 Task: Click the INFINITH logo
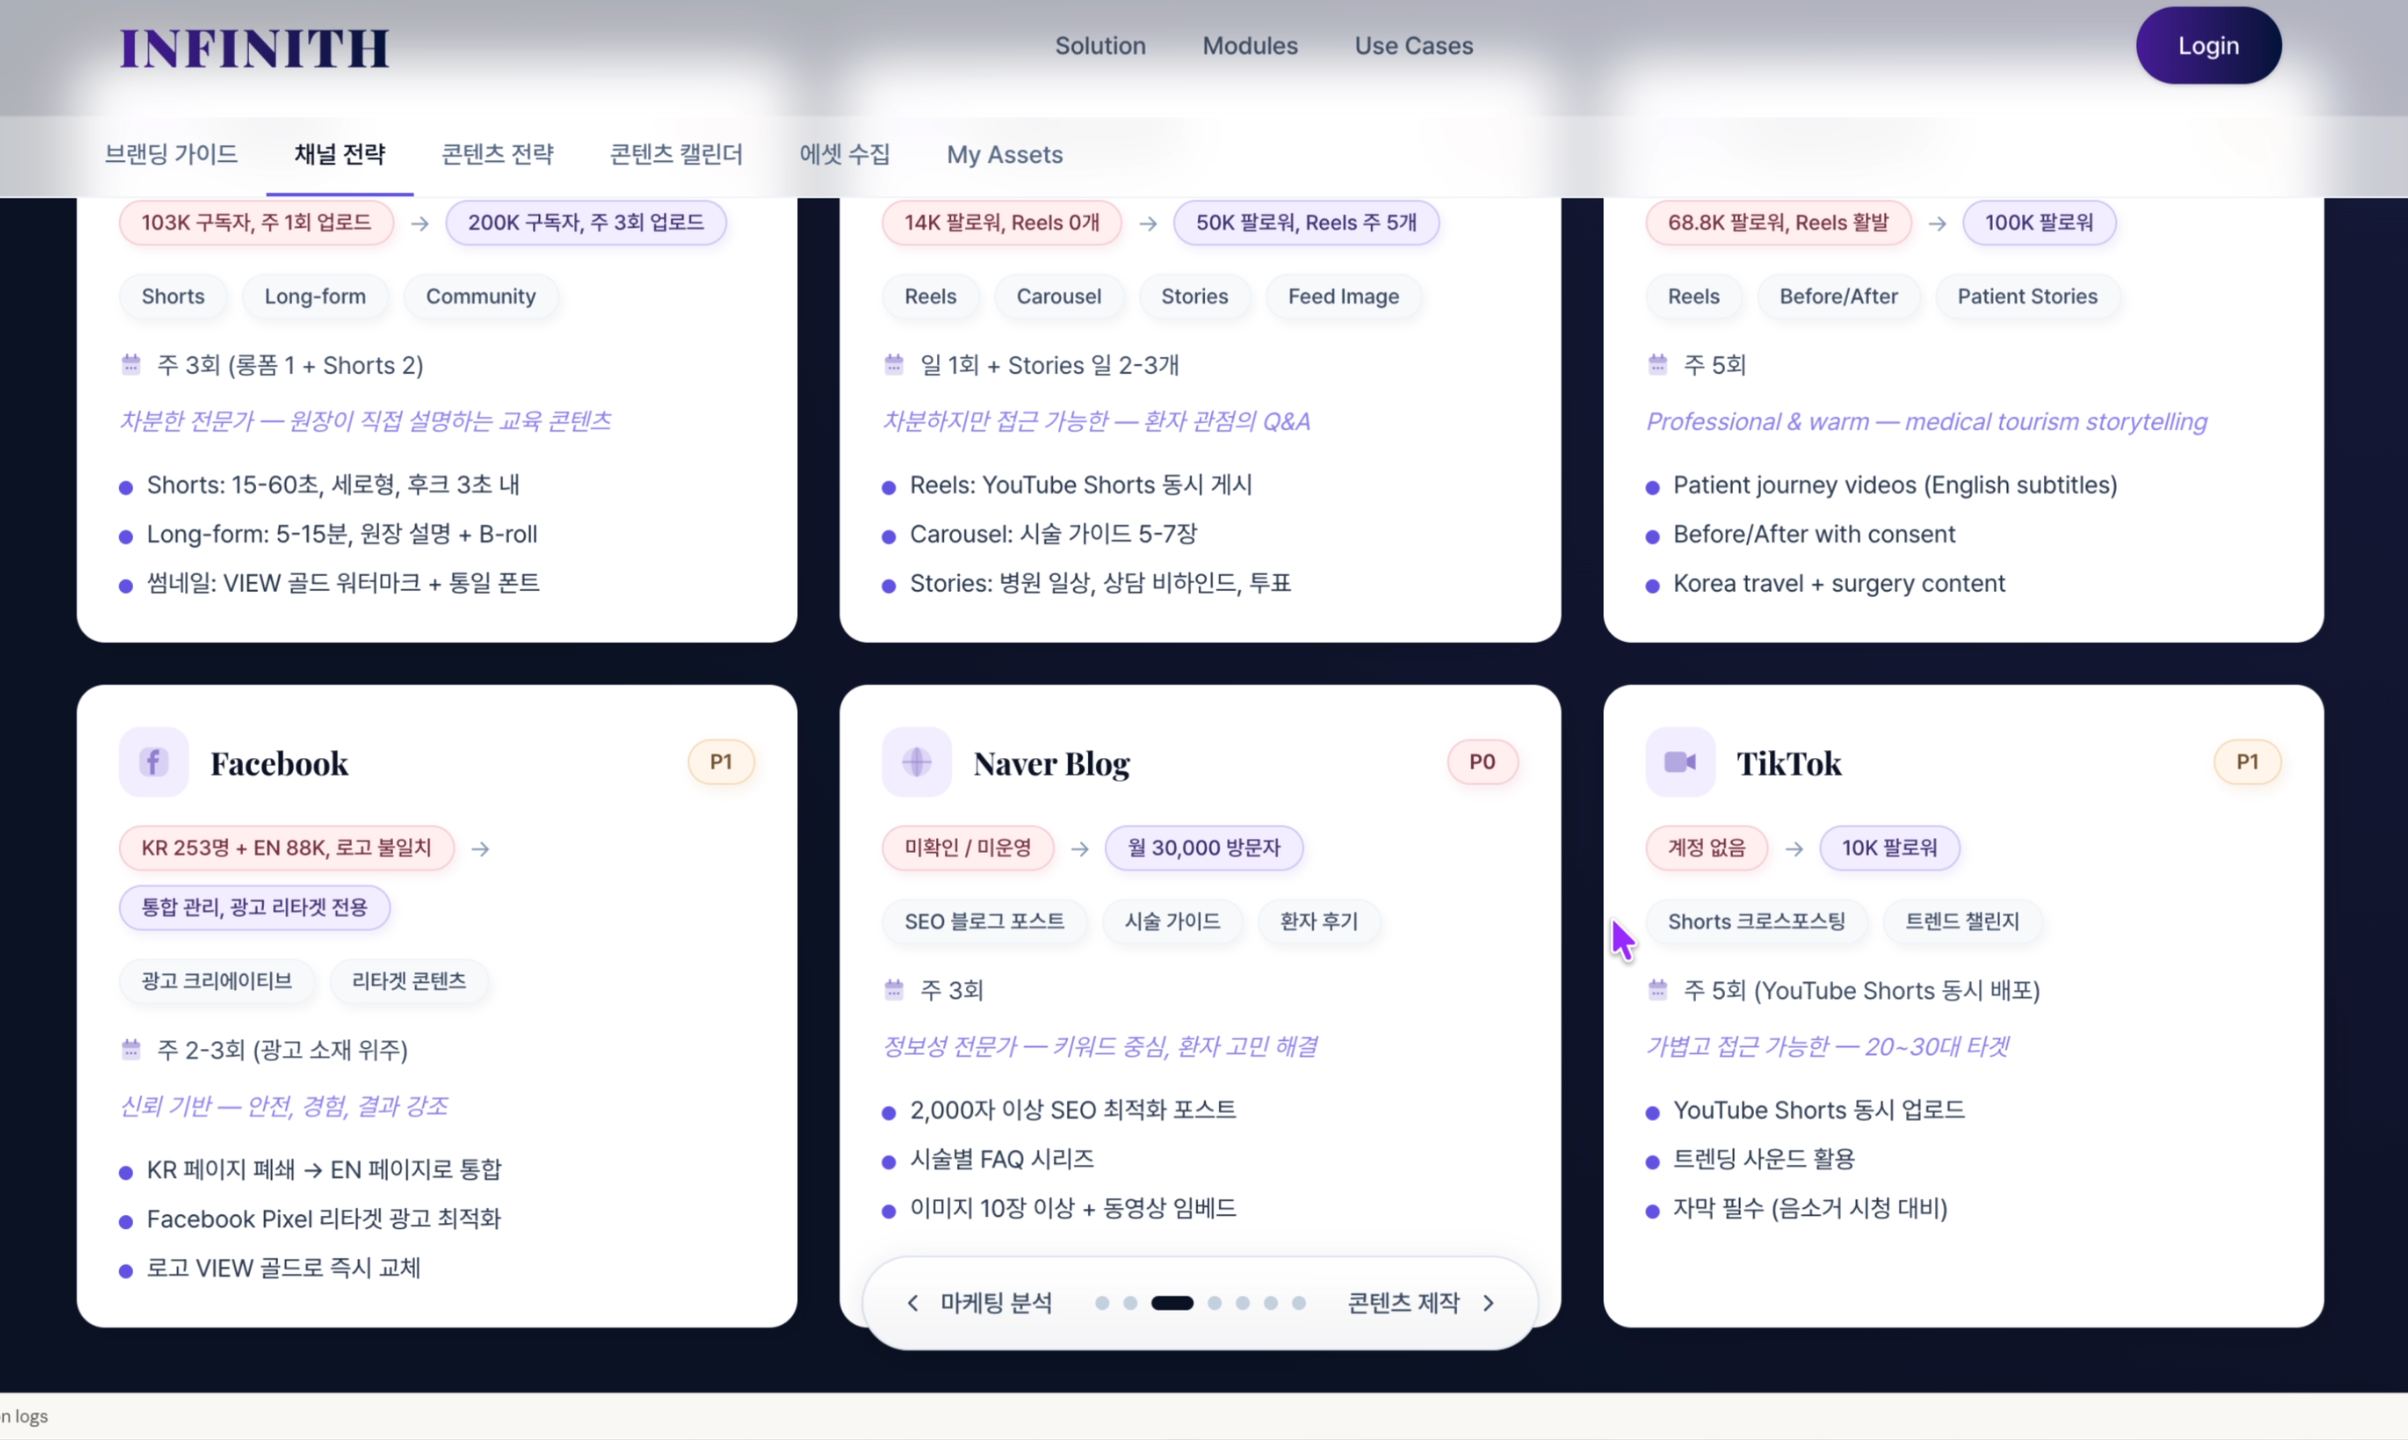pyautogui.click(x=254, y=48)
